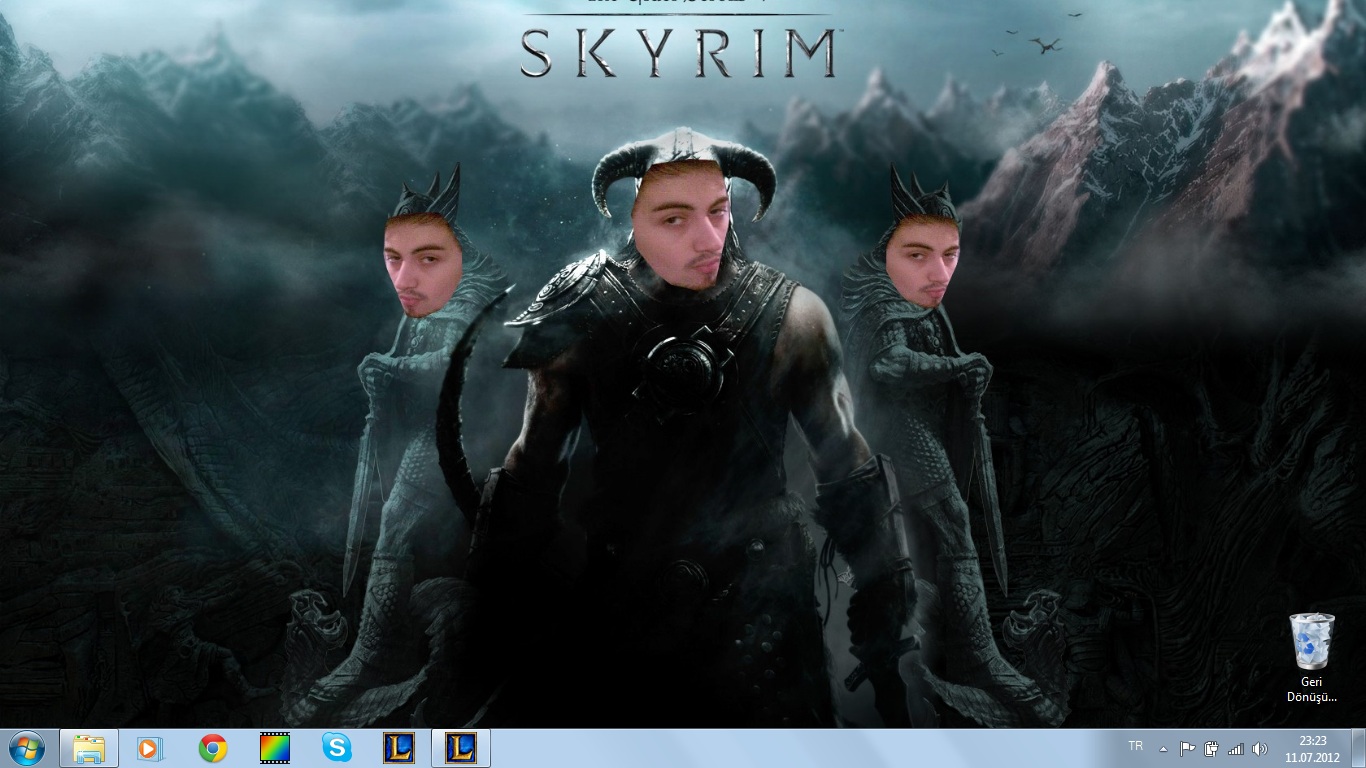Click the unhighlighted League of Legends icon
The width and height of the screenshot is (1366, 768).
pyautogui.click(x=398, y=748)
